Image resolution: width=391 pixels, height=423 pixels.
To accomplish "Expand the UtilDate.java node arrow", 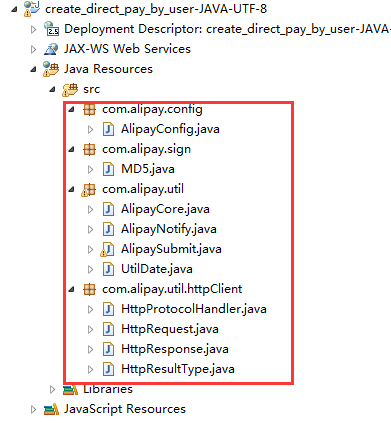I will coord(90,269).
